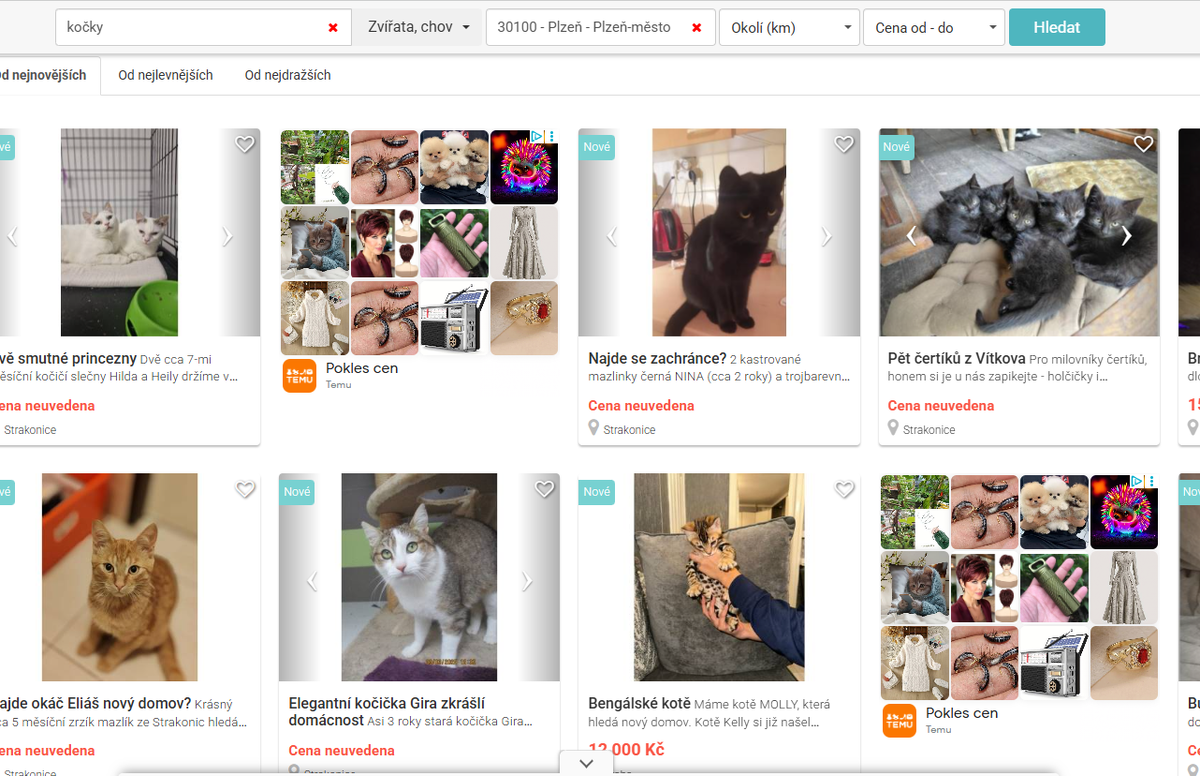Click the Temu logo in the lower ad
The height and width of the screenshot is (776, 1200).
coord(899,720)
